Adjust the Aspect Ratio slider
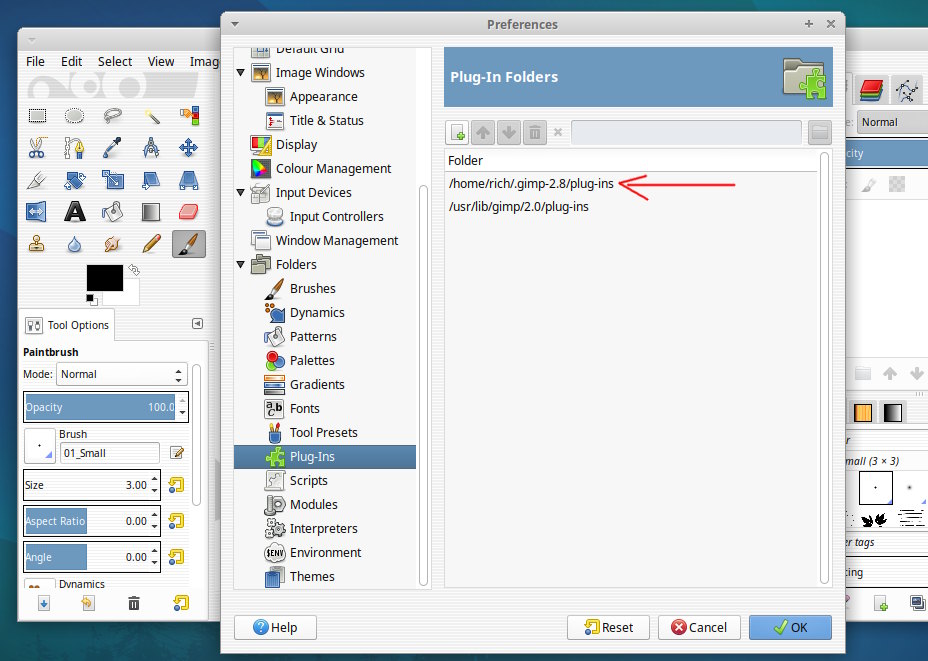The height and width of the screenshot is (661, 928). tap(86, 521)
